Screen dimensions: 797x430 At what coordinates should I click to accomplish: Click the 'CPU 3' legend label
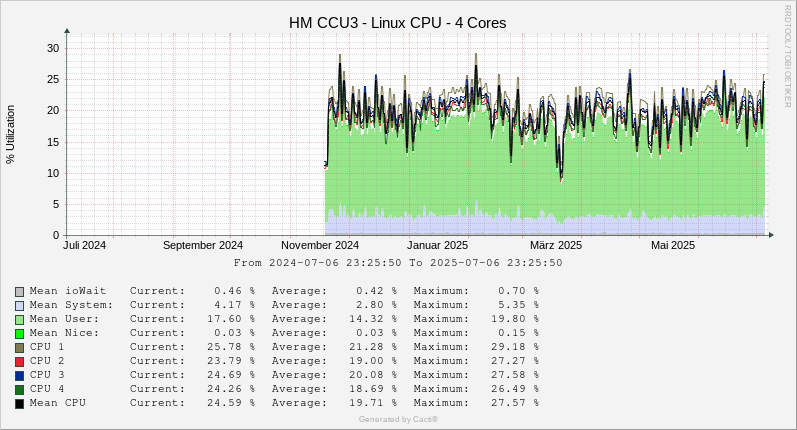pos(47,375)
